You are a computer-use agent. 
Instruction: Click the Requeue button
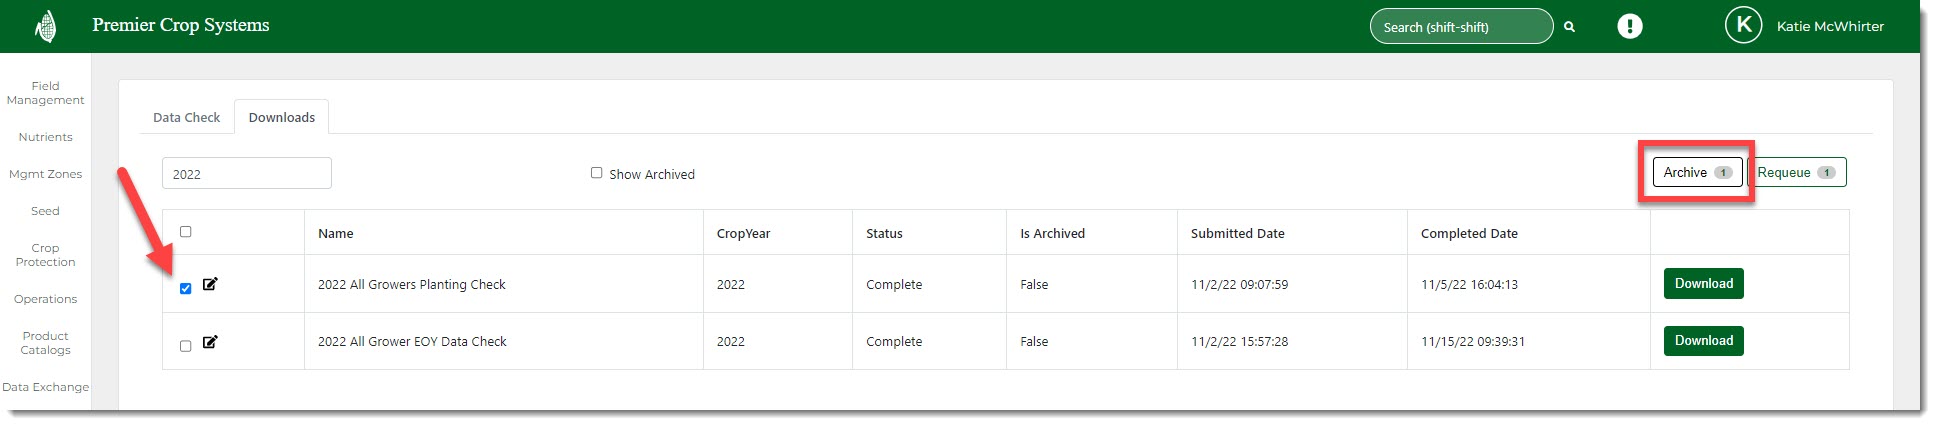(1795, 173)
